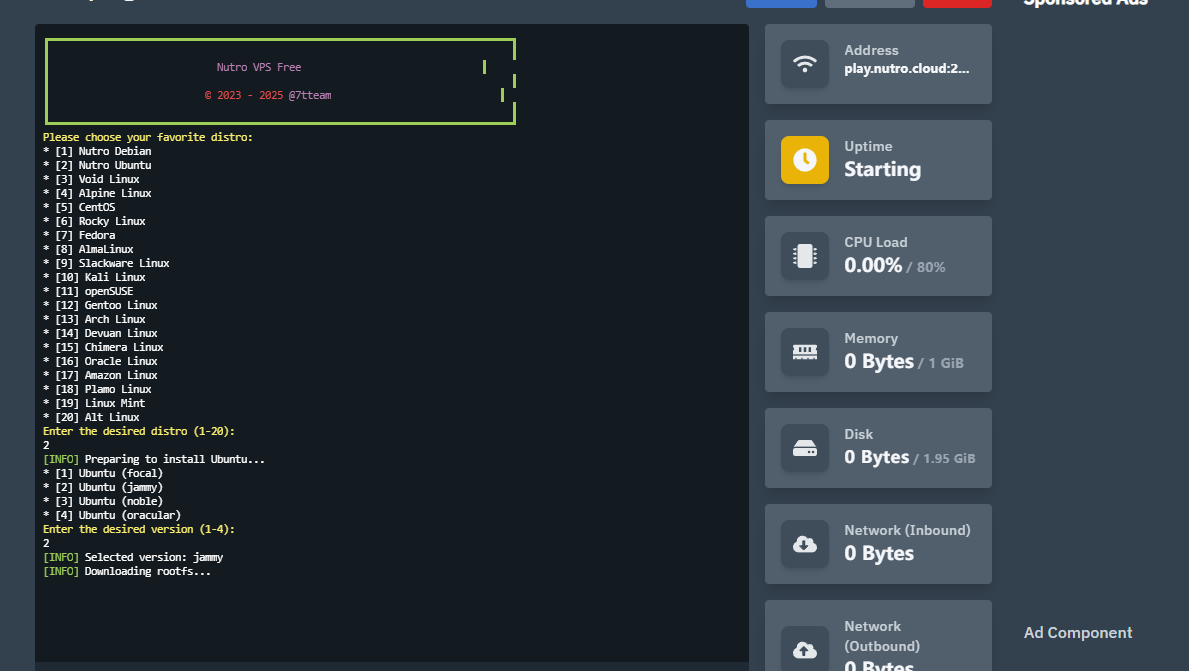This screenshot has width=1189, height=671.
Task: Click the Disk drive icon
Action: point(804,448)
